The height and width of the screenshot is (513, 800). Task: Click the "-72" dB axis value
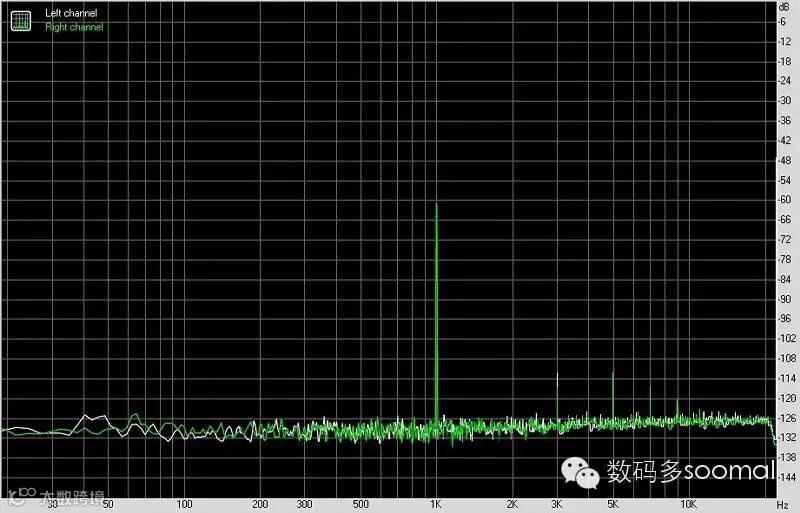pyautogui.click(x=784, y=240)
